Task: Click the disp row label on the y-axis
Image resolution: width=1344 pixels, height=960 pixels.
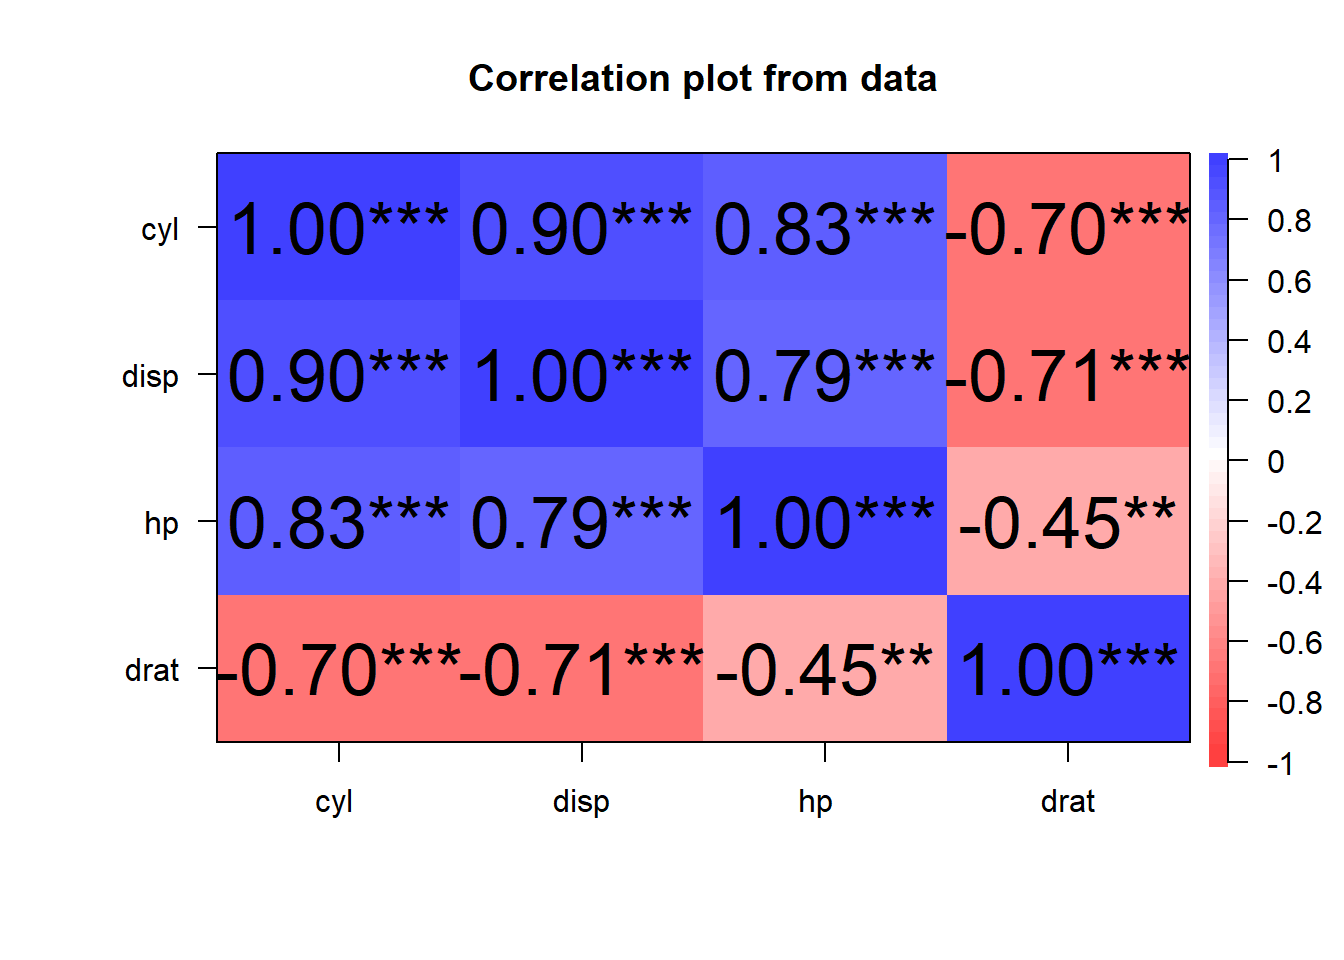Action: pos(150,376)
